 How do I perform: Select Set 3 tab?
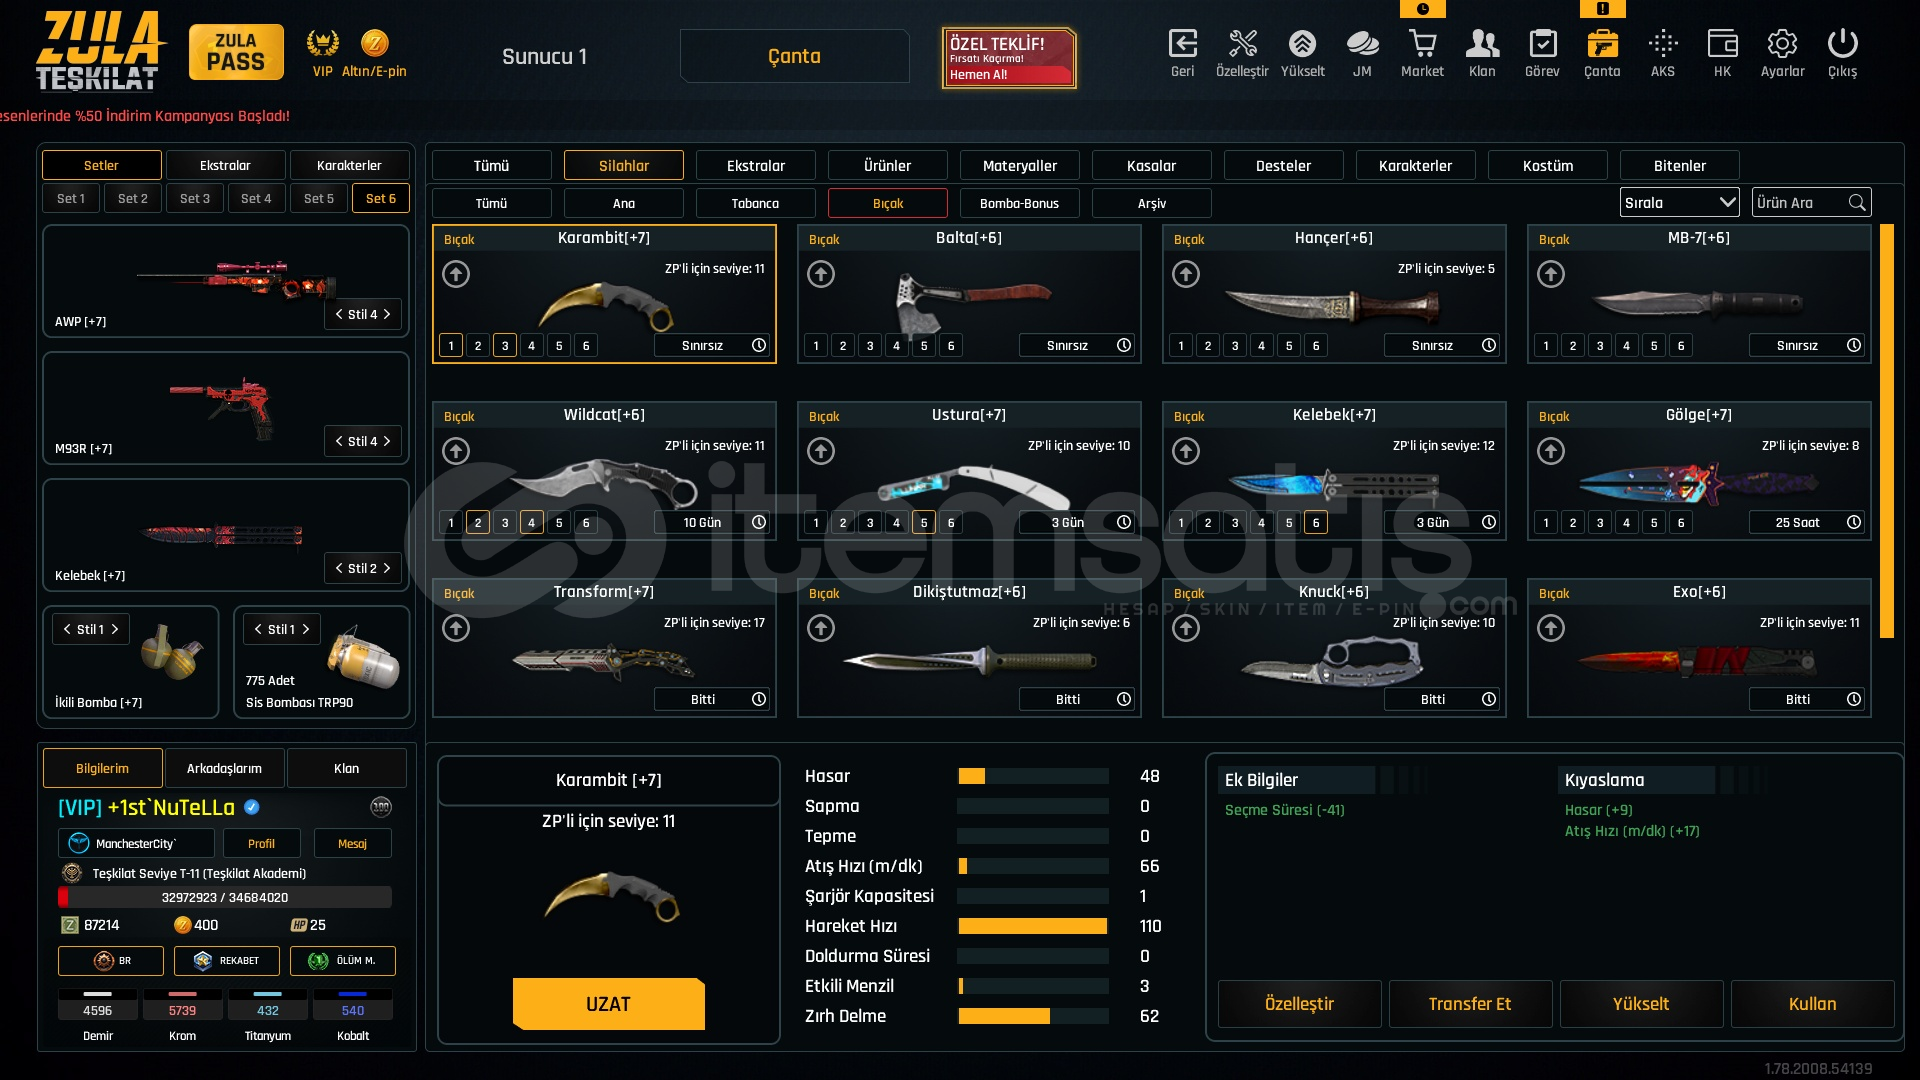point(195,198)
